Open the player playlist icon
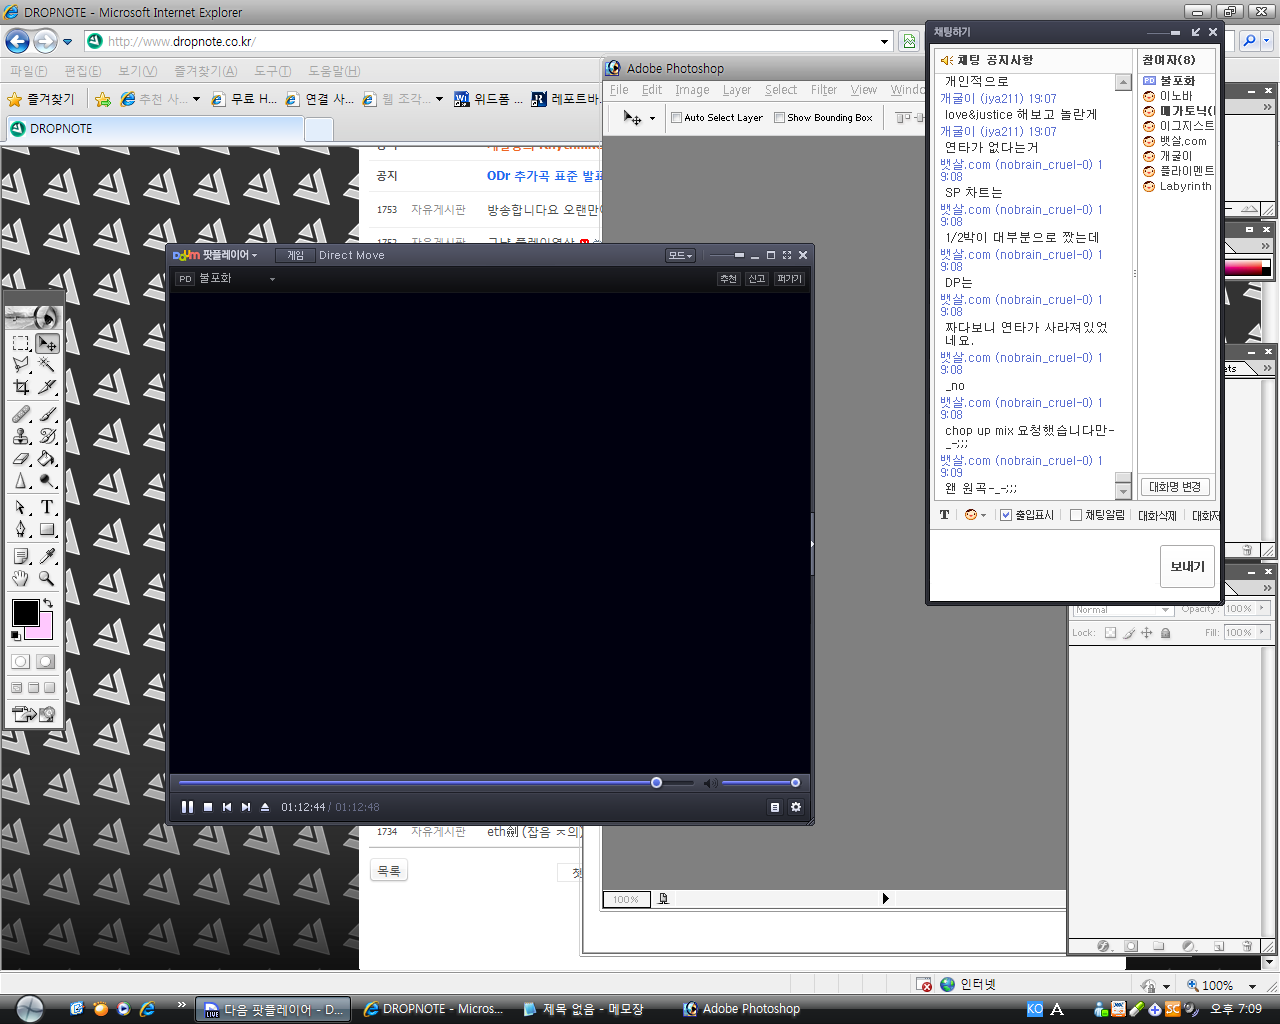The height and width of the screenshot is (1024, 1280). click(775, 807)
